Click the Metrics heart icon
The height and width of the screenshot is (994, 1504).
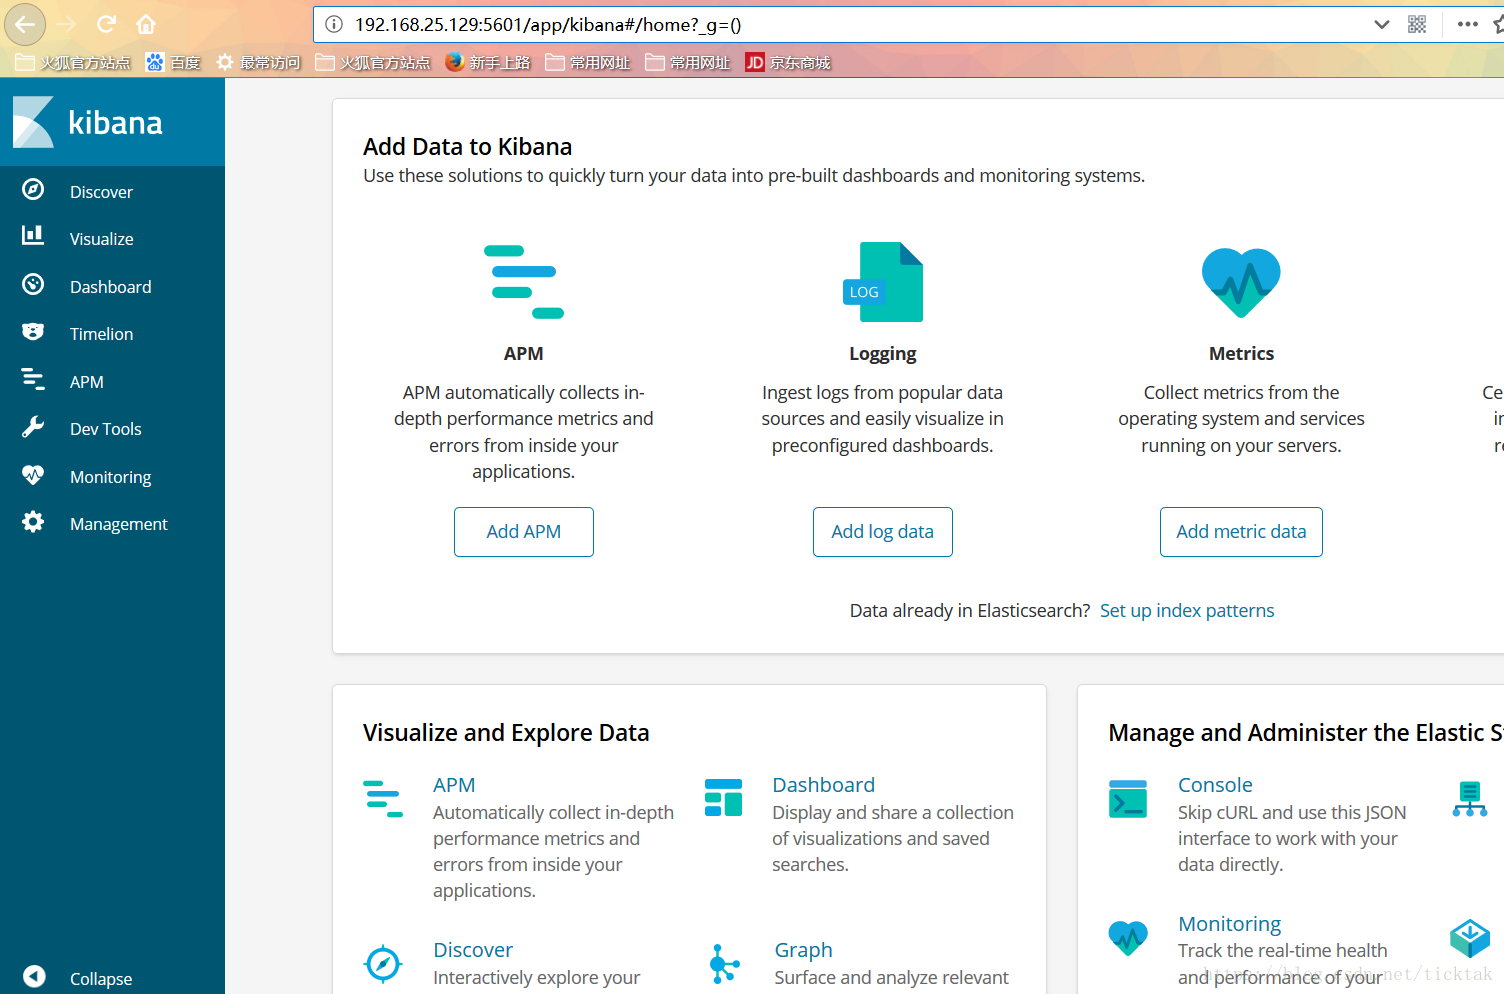pos(1241,283)
